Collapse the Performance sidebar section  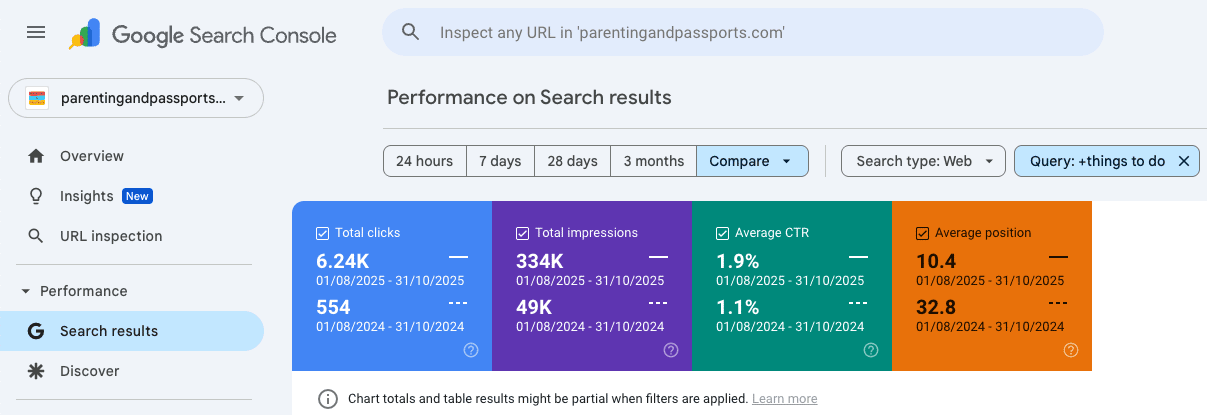pos(26,291)
